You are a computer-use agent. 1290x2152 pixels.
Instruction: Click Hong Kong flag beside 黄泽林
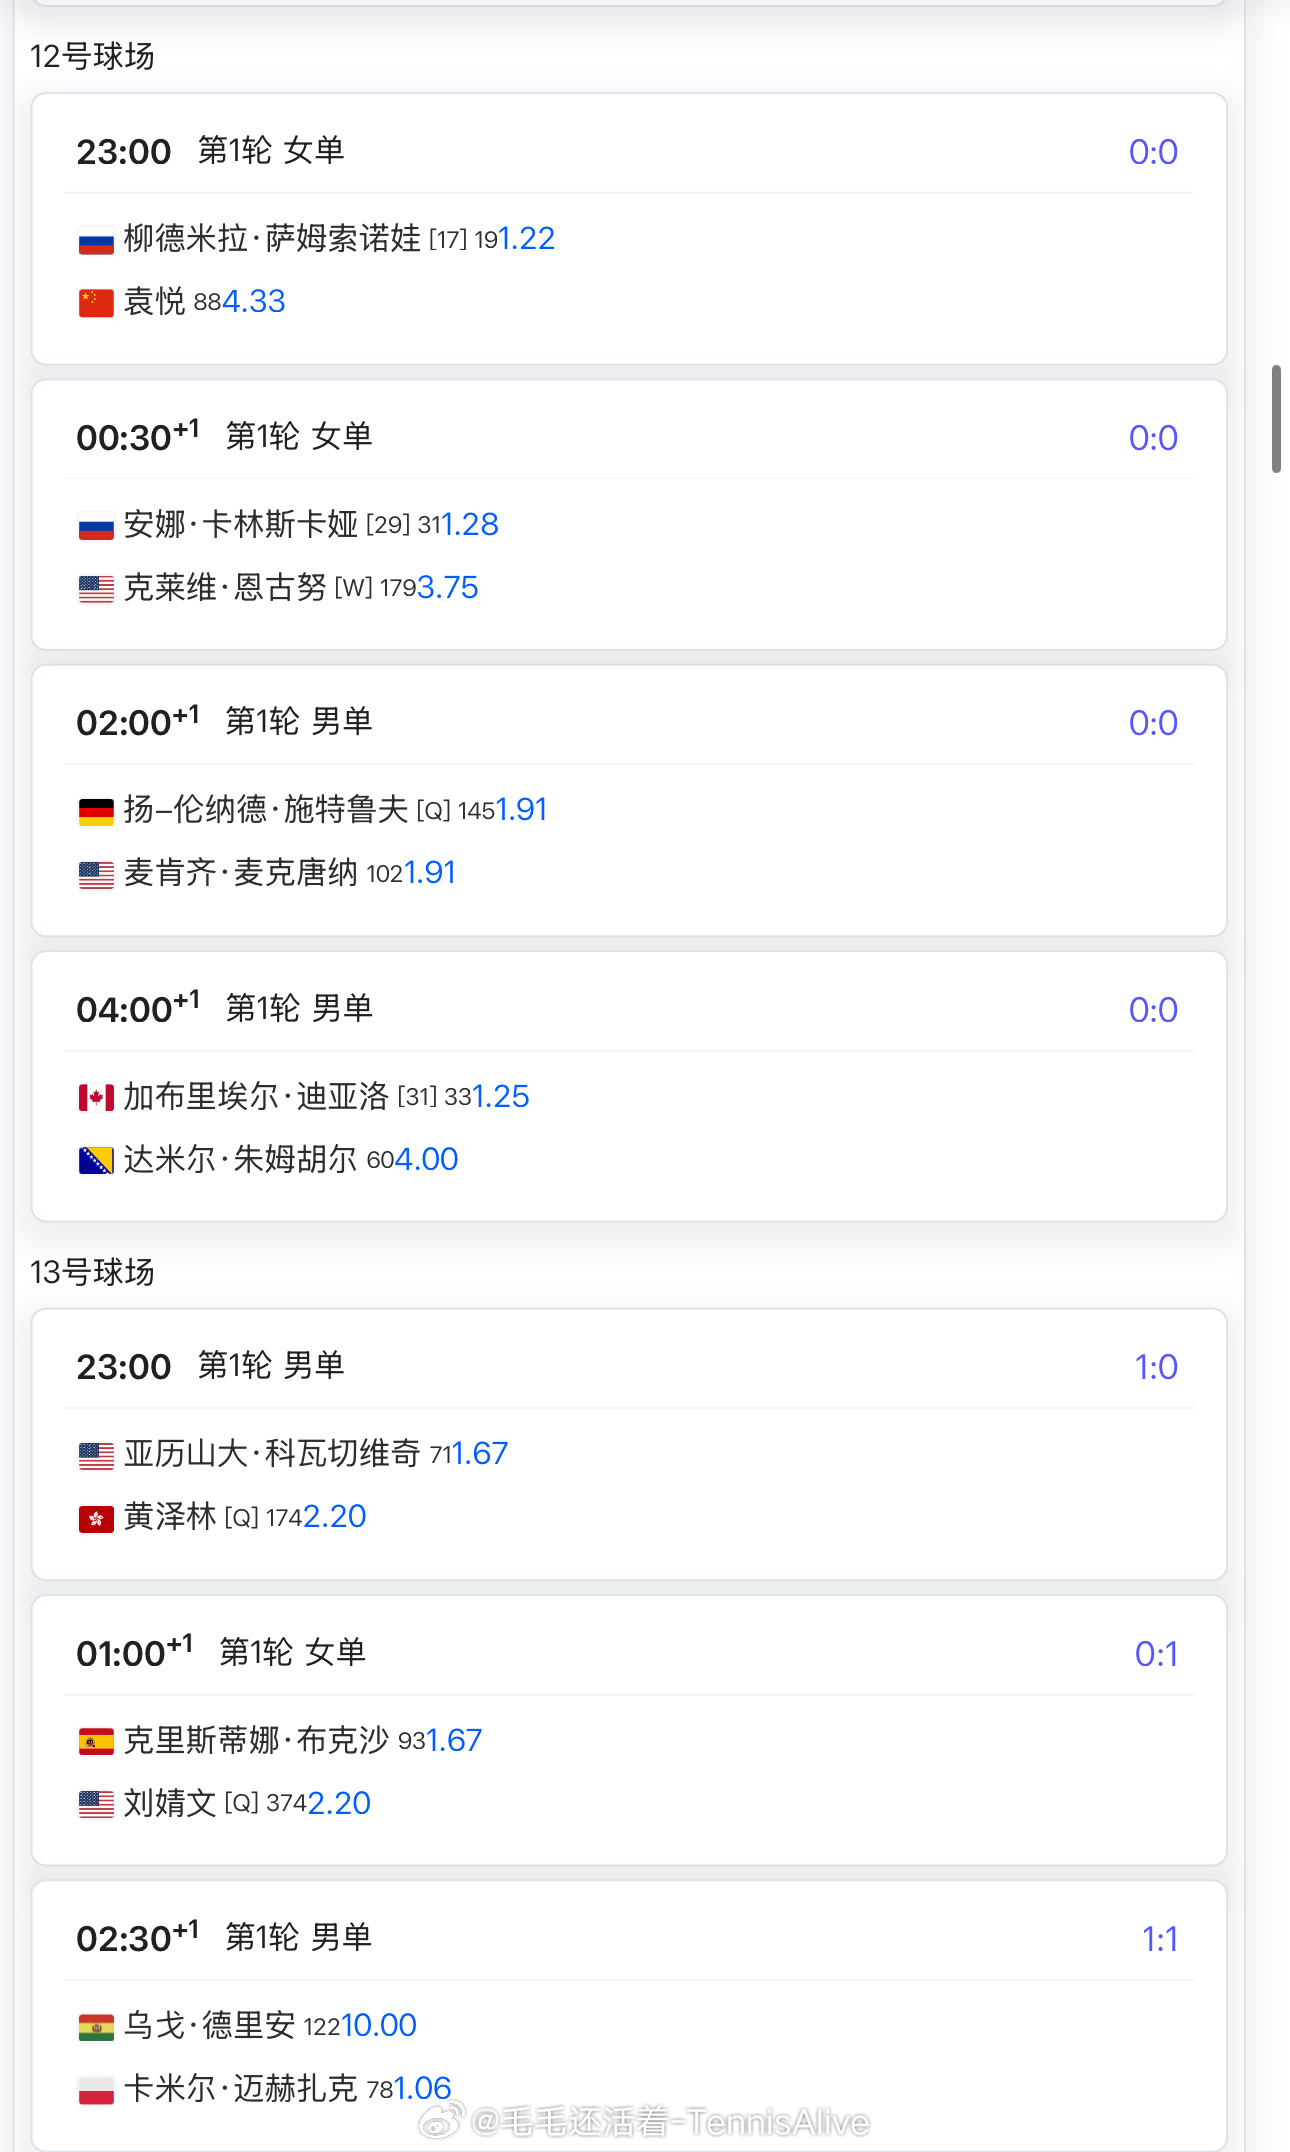[x=96, y=1519]
